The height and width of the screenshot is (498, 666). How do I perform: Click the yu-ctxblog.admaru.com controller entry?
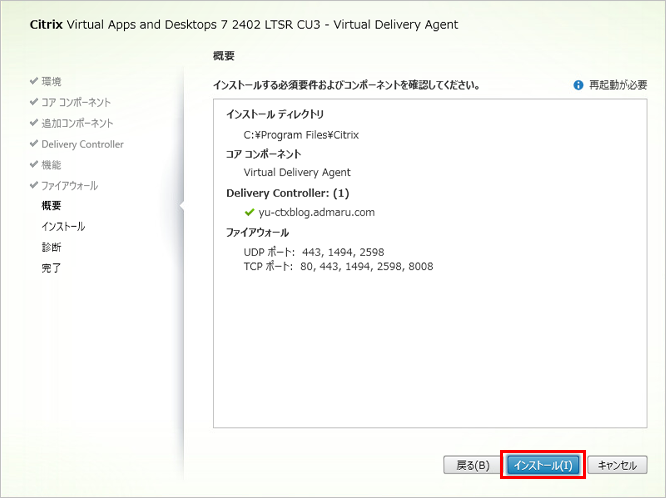[x=317, y=212]
